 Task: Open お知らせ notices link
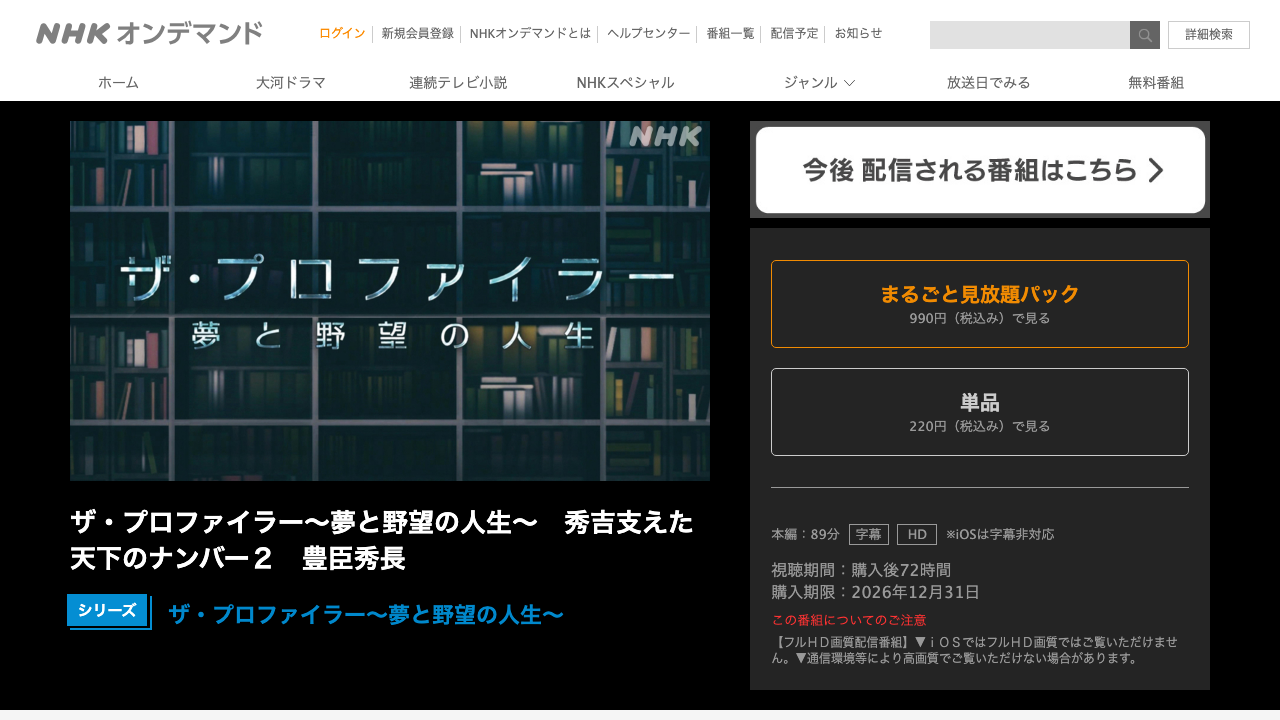pos(858,33)
